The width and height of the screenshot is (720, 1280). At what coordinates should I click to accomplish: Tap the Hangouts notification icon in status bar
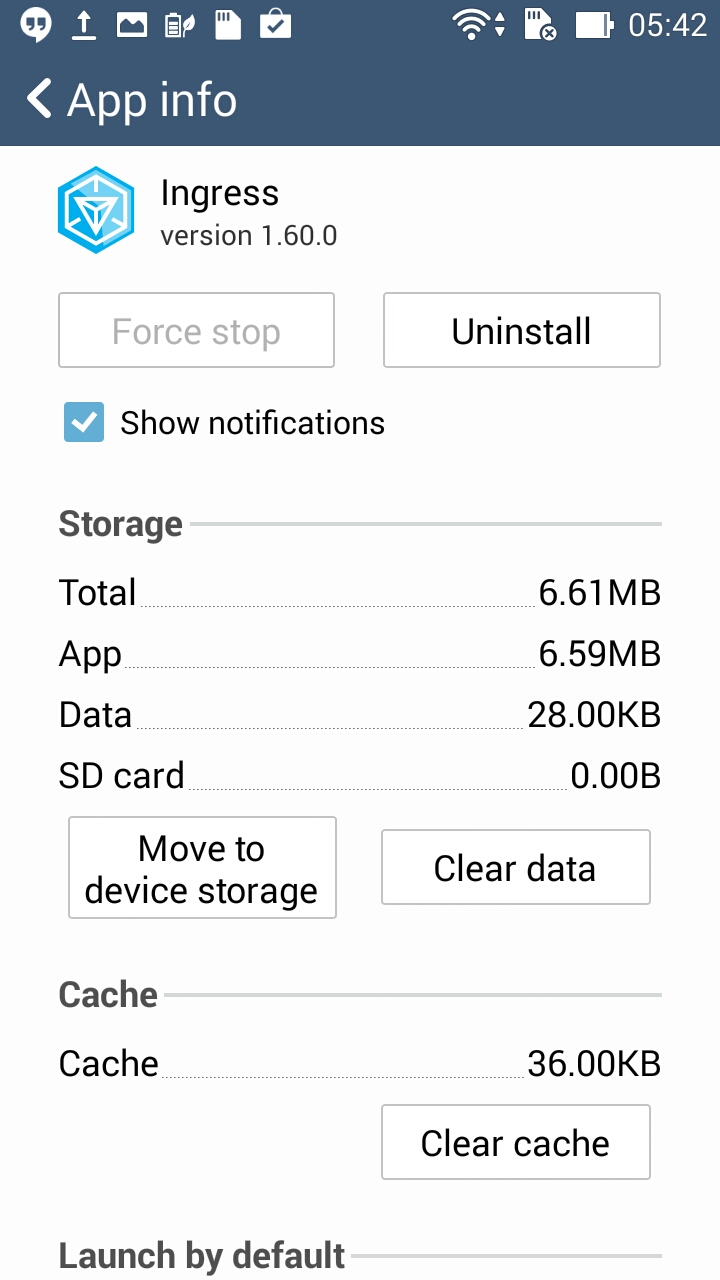click(x=36, y=26)
